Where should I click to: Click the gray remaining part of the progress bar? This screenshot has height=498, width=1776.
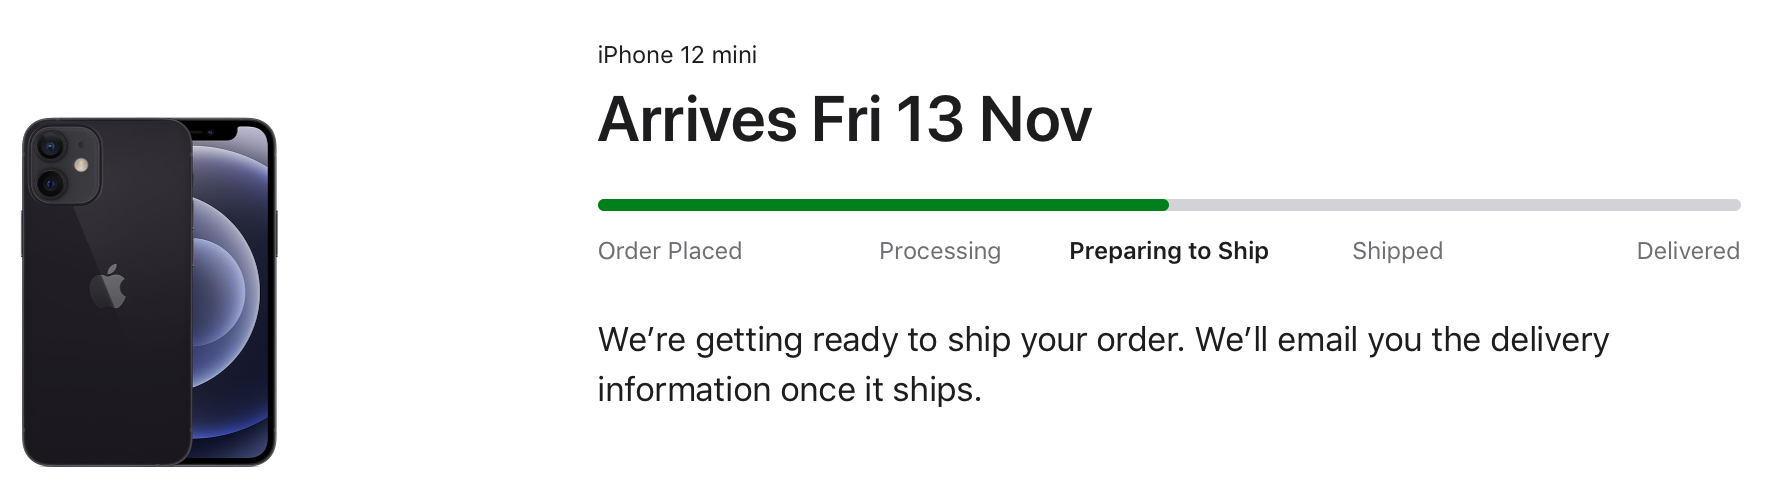coord(1450,205)
